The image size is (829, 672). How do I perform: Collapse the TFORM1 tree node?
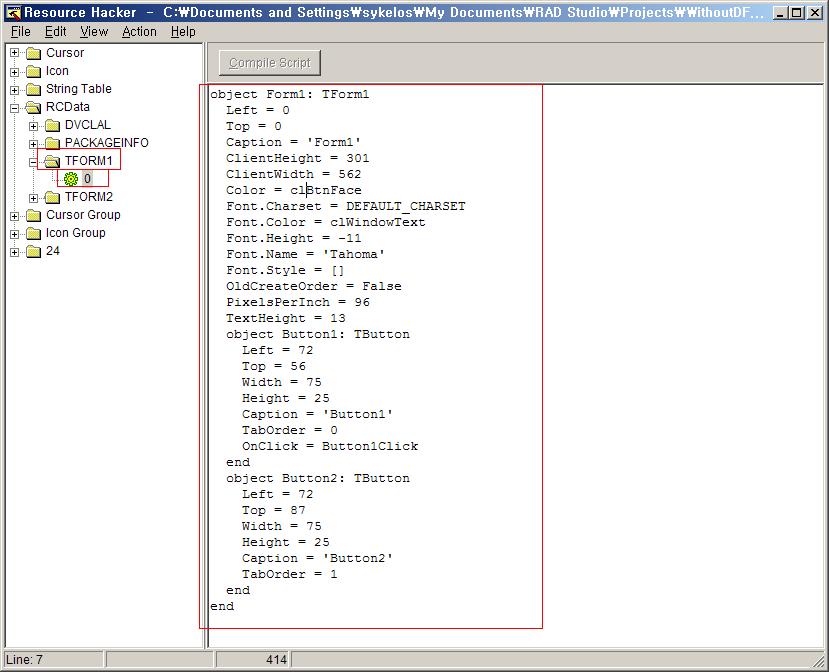[34, 161]
